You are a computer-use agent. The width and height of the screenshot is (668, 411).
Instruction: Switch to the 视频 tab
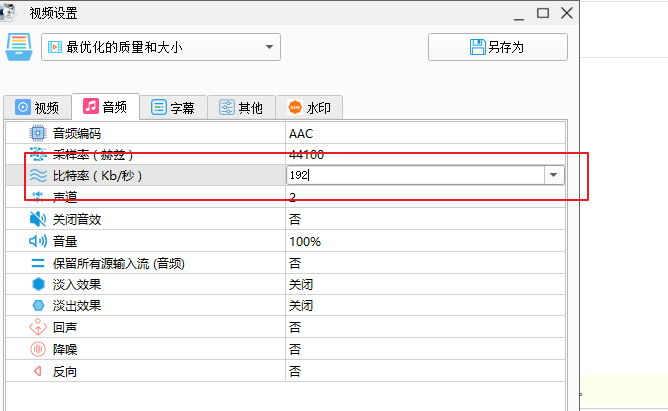37,107
